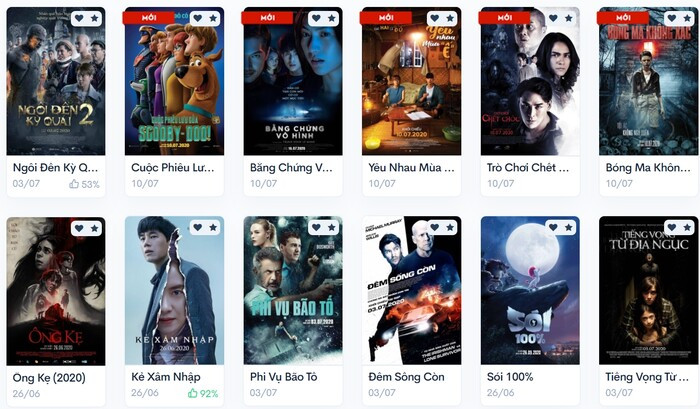
Task: Click star icon on Kẻ Xâm Nhập poster
Action: coord(213,227)
